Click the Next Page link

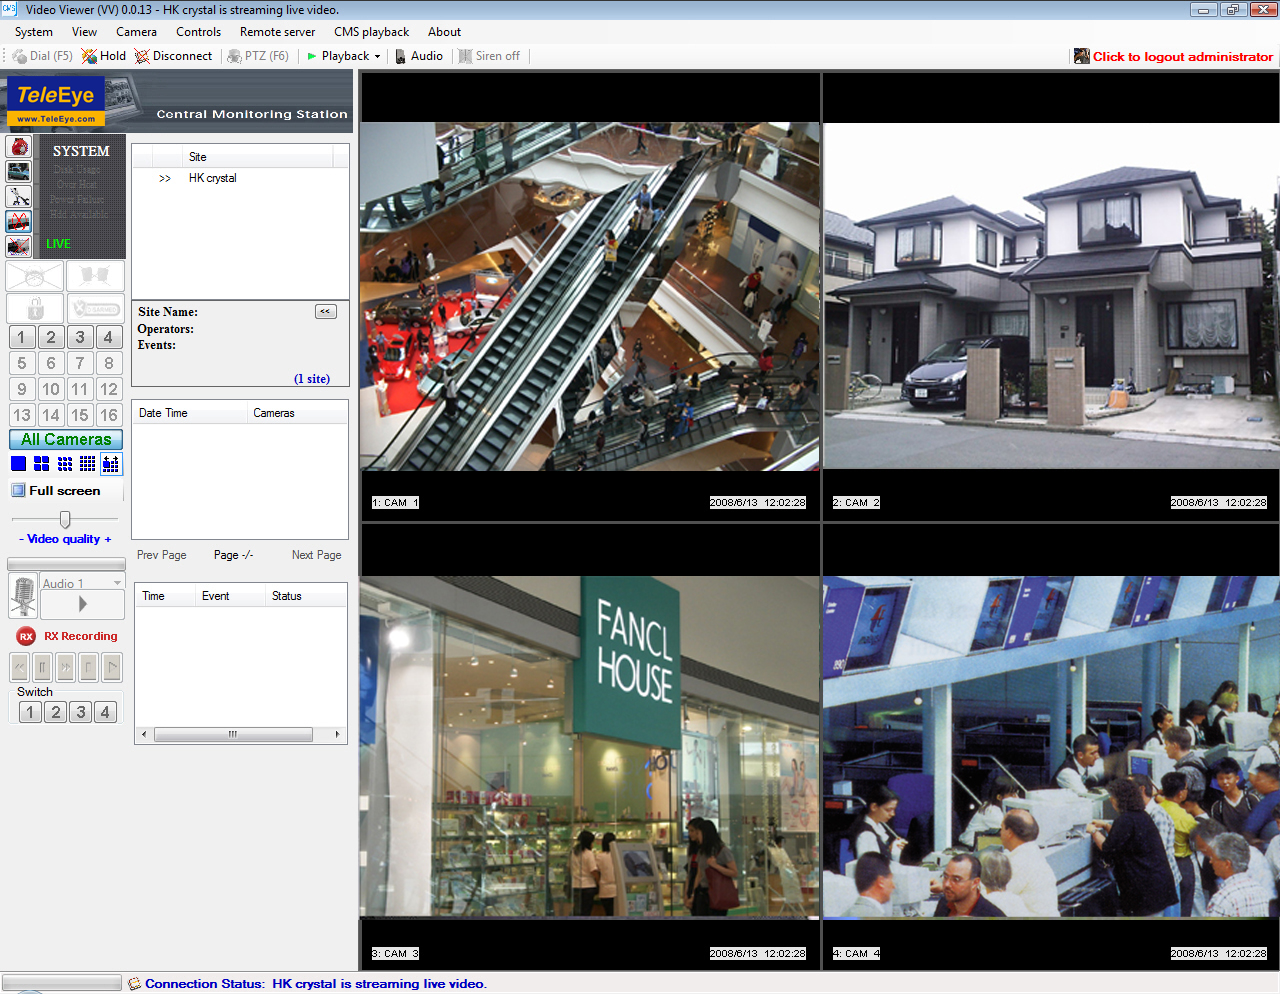316,555
